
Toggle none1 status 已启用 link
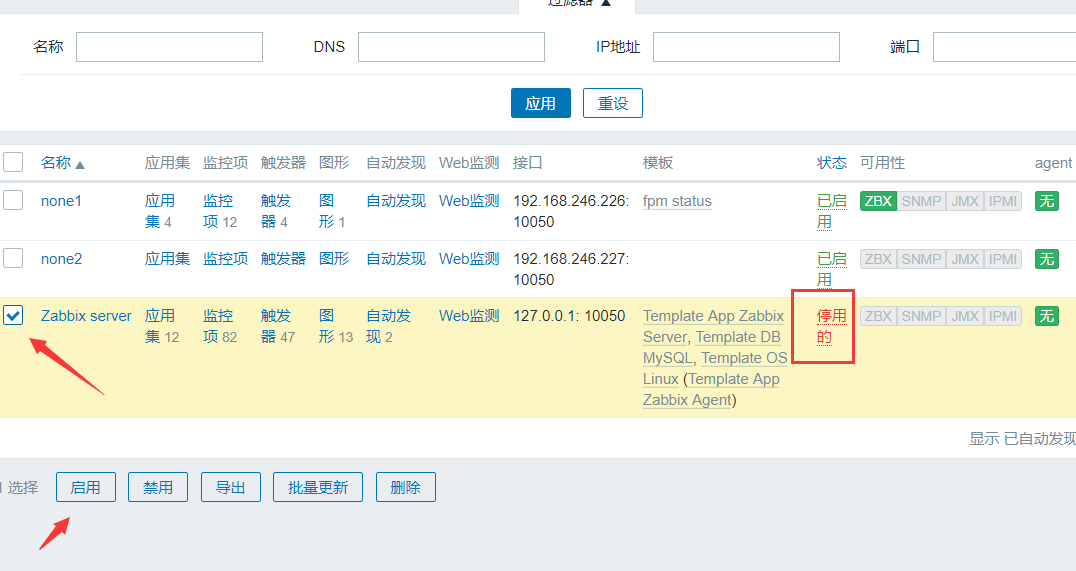tap(832, 211)
